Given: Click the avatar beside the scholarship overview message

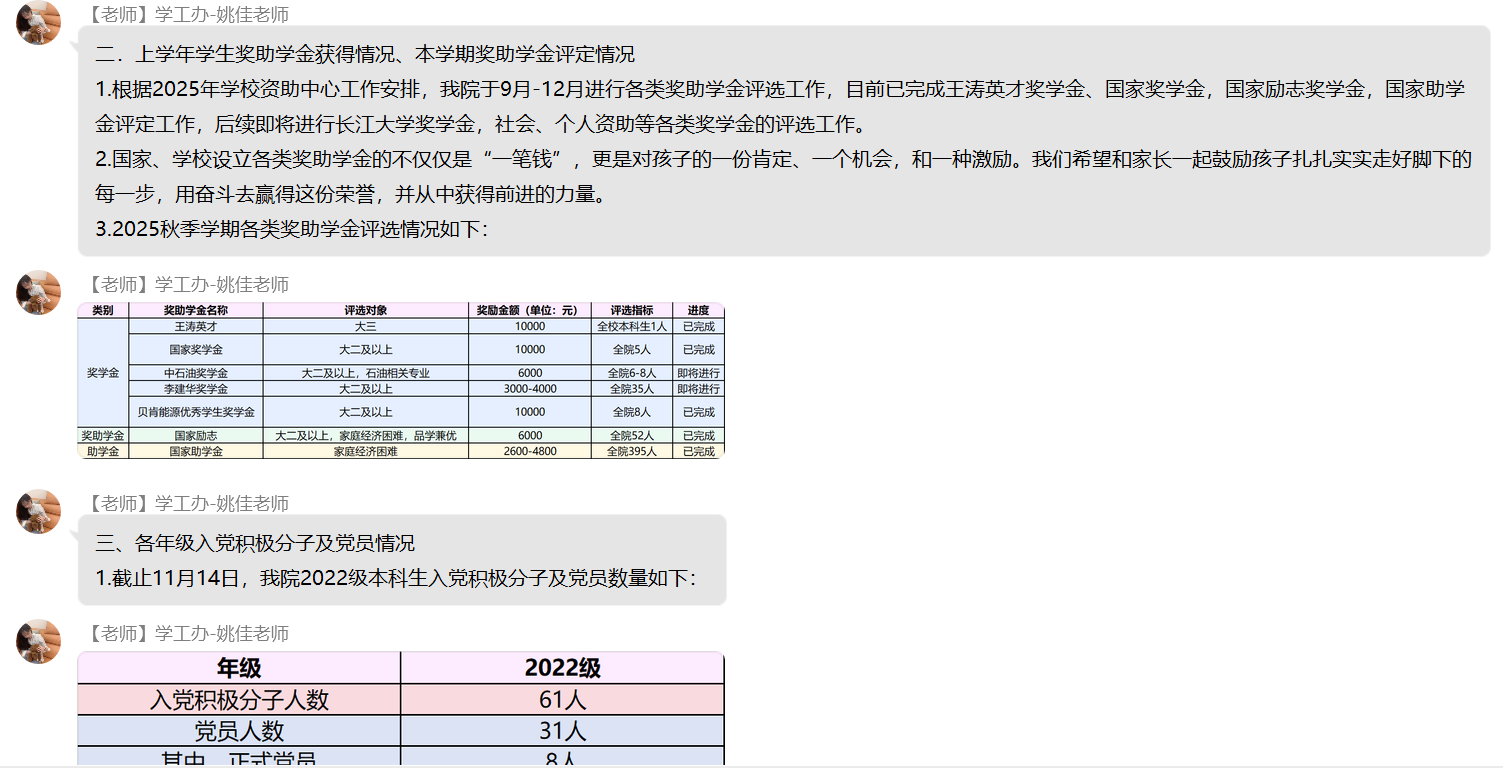Looking at the screenshot, I should 38,22.
